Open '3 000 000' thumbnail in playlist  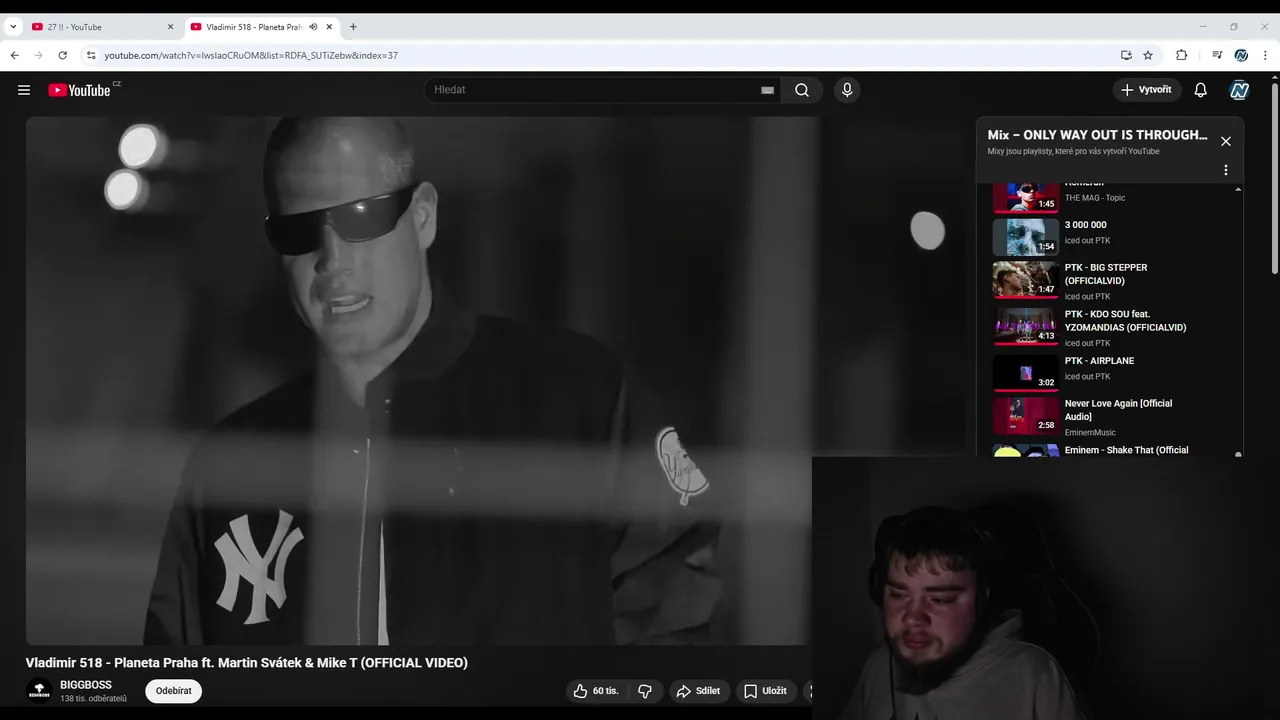click(1025, 237)
